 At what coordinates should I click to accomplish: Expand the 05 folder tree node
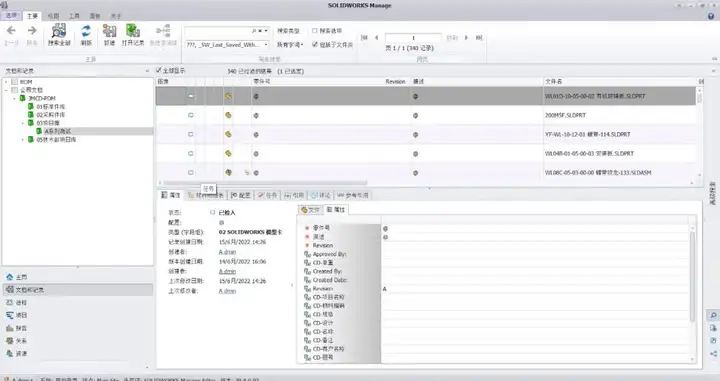(23, 140)
